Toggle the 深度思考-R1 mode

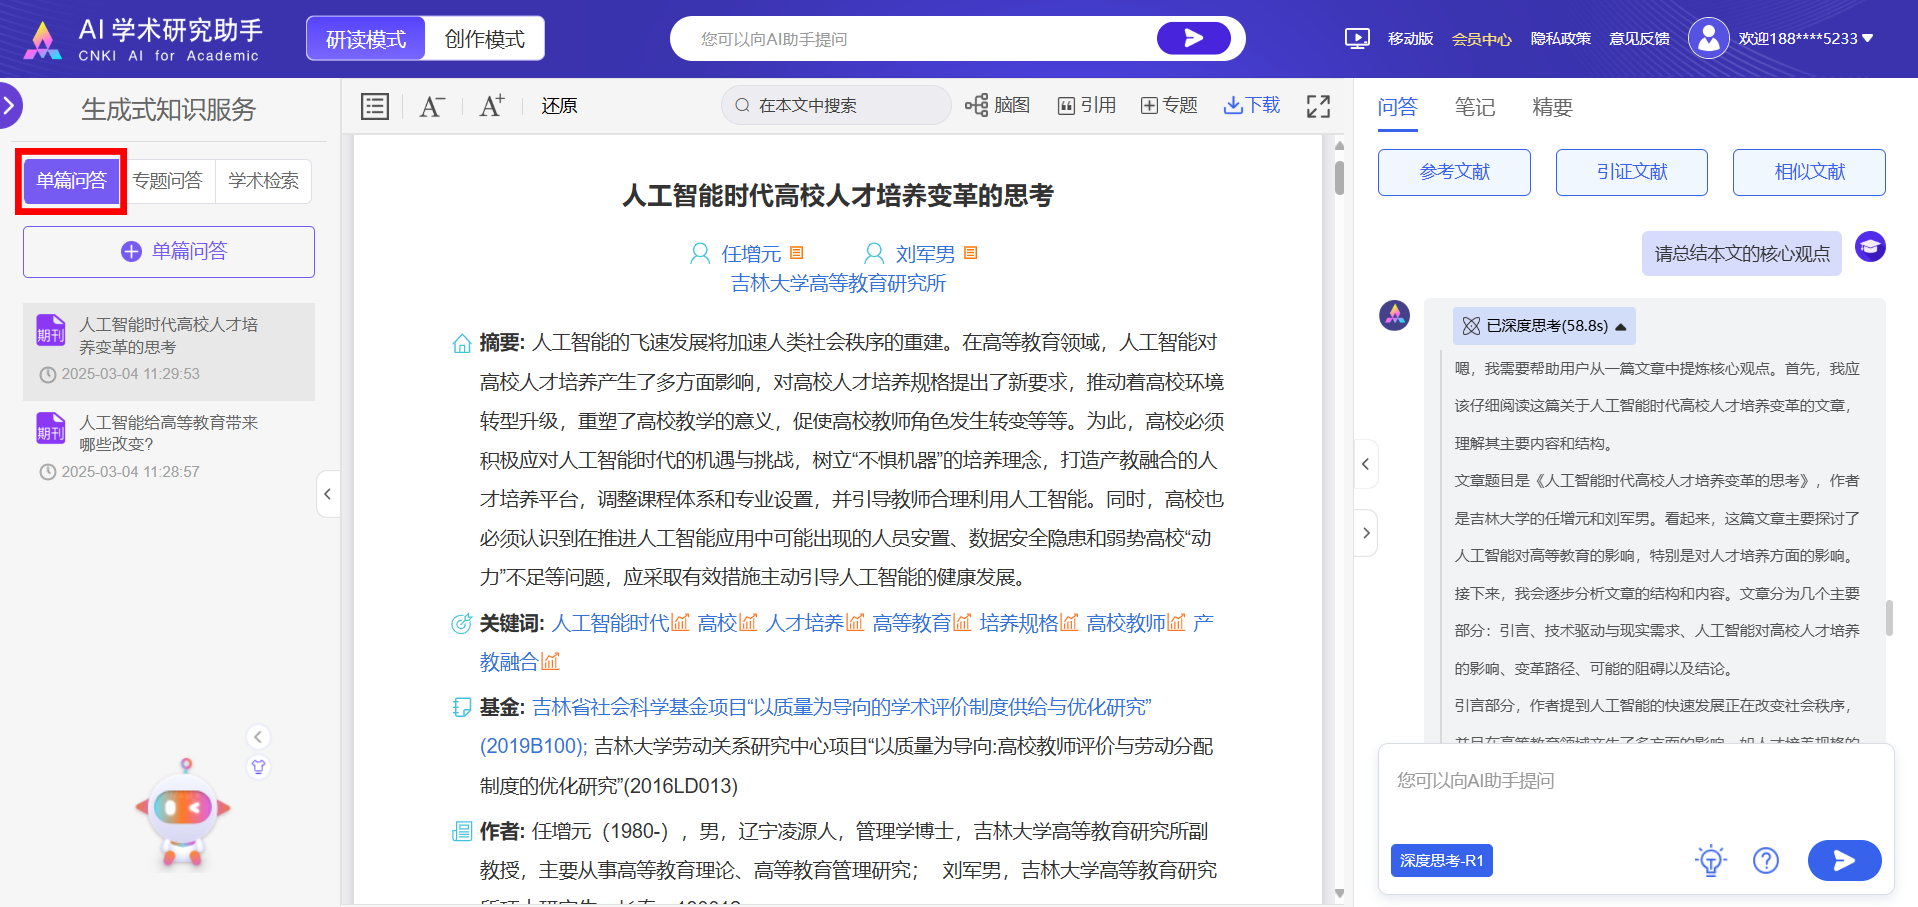(x=1441, y=860)
